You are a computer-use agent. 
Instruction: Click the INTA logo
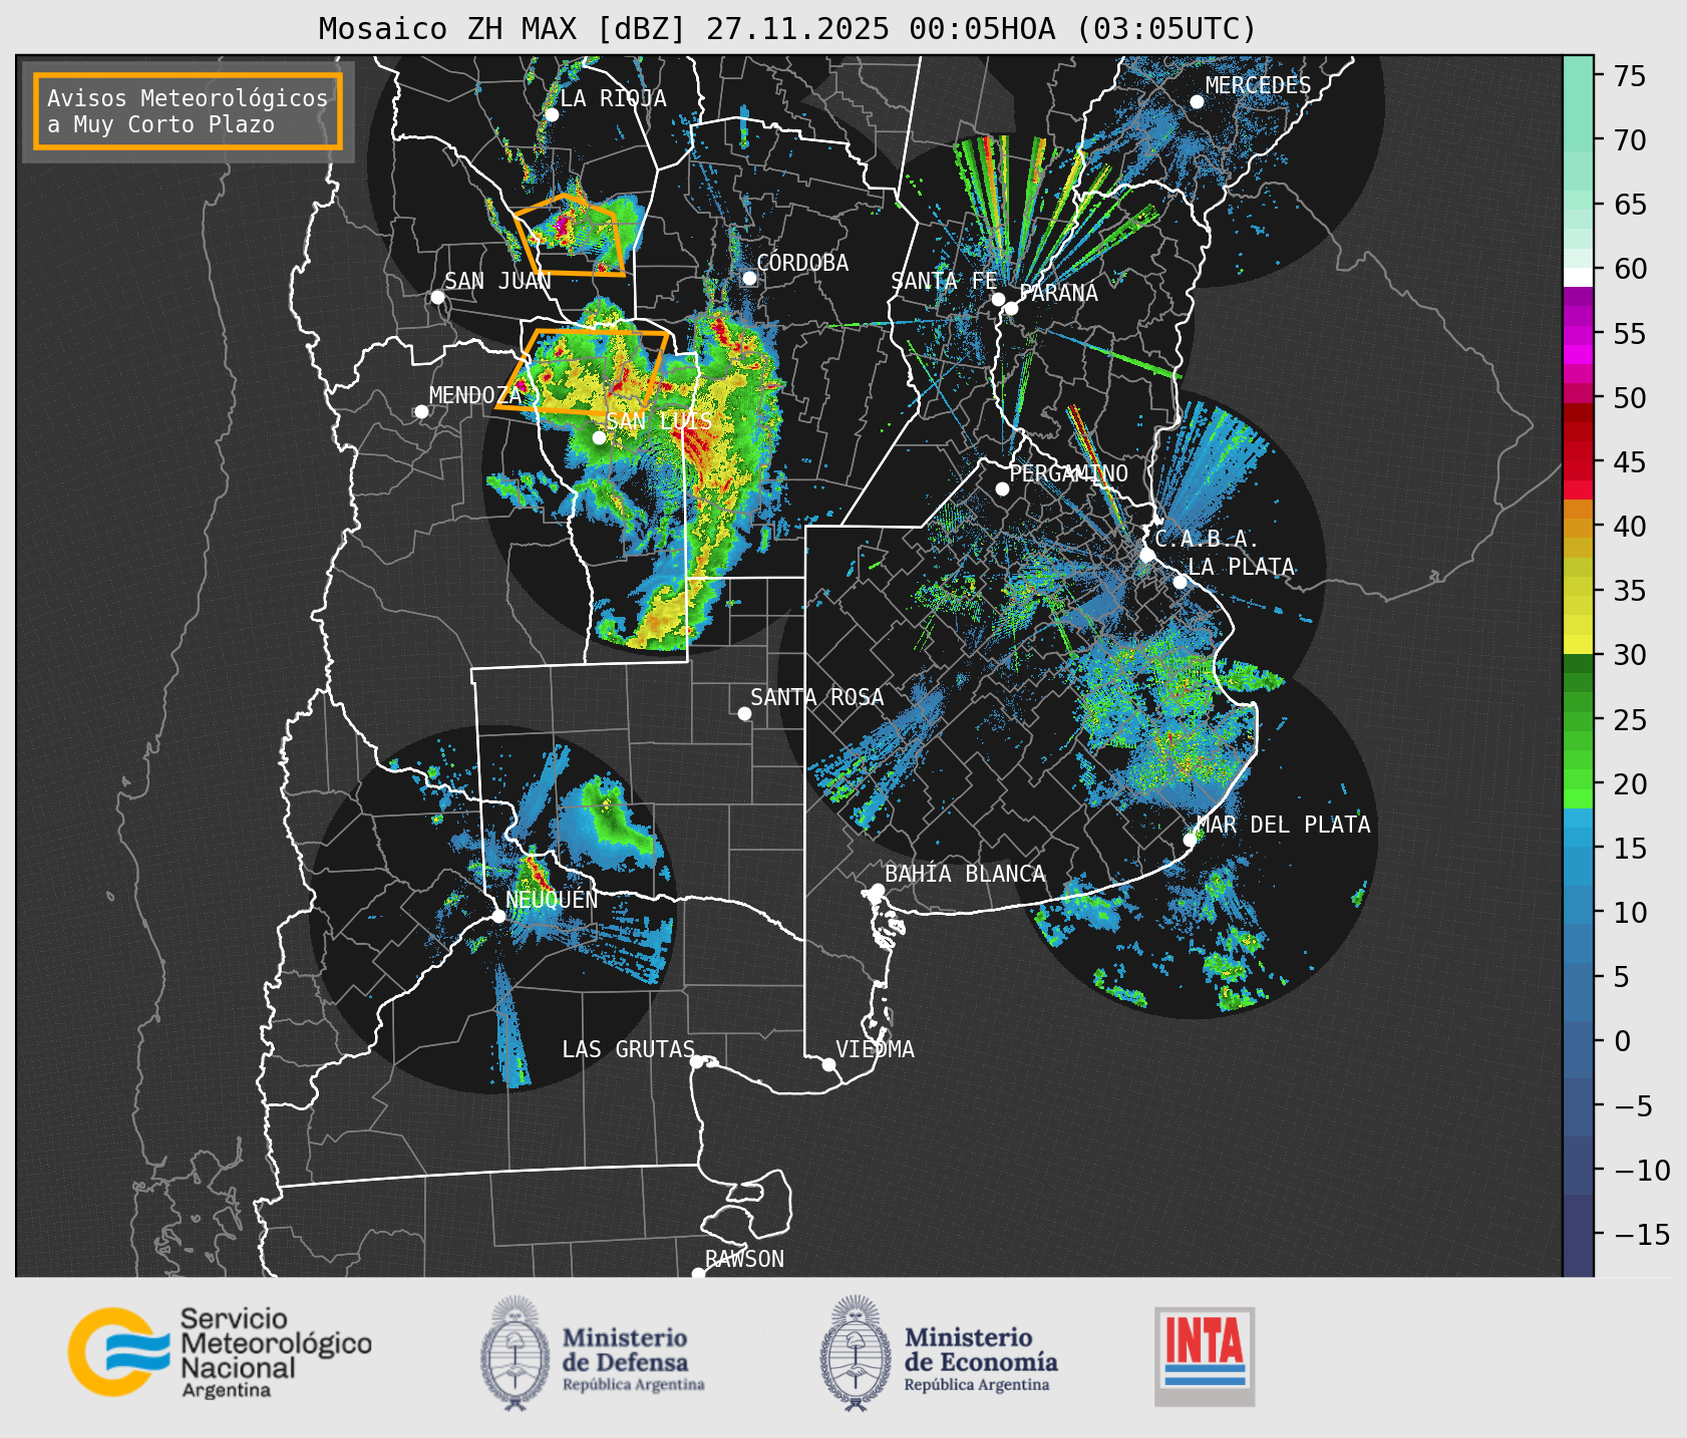[x=1204, y=1356]
